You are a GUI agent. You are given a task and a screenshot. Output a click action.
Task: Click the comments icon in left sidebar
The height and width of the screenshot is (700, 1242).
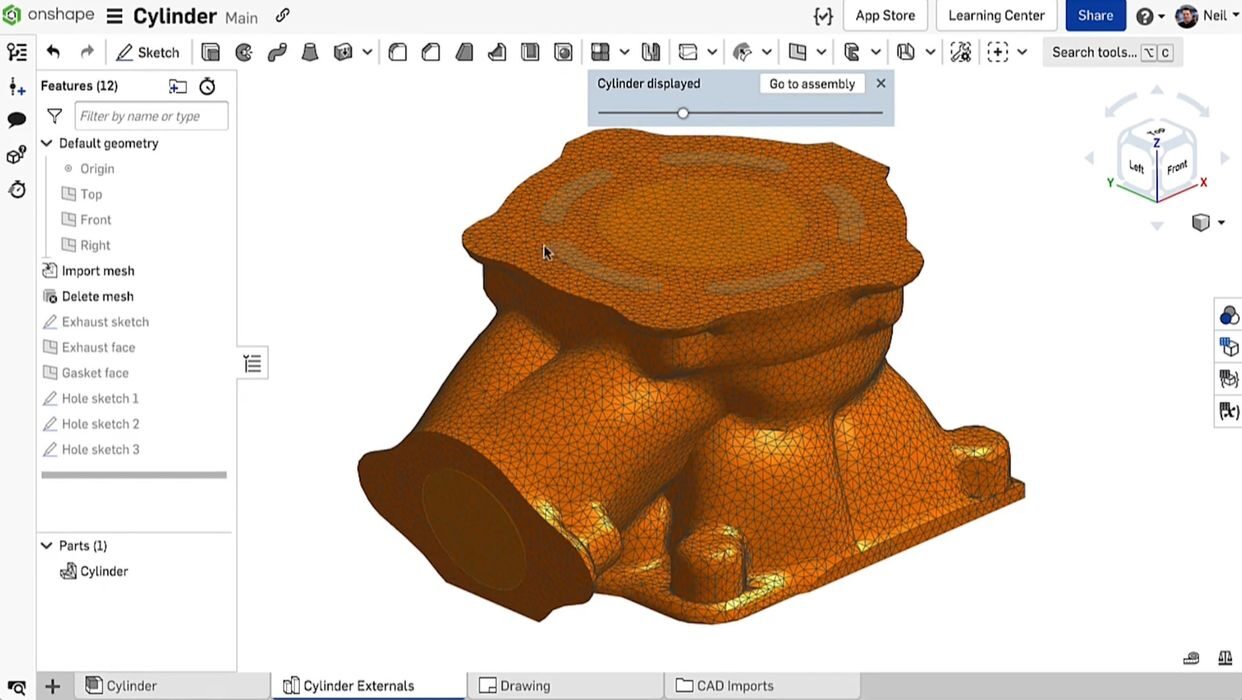(16, 121)
